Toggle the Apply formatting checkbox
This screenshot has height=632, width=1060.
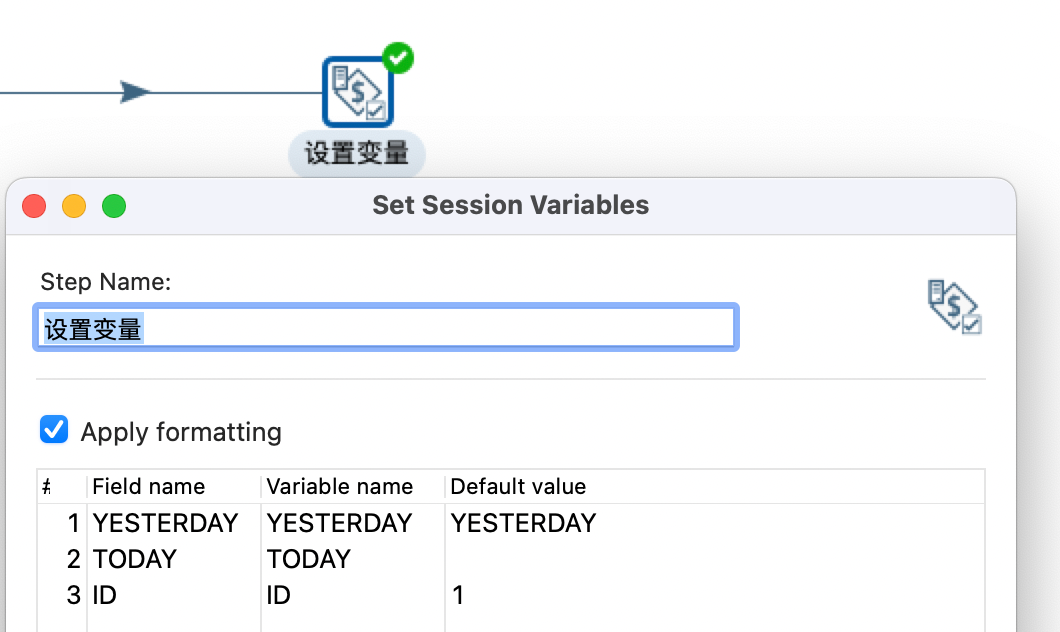click(x=54, y=431)
